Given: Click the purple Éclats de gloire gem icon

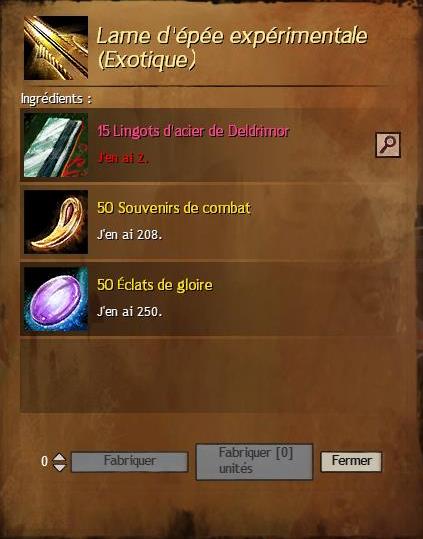Looking at the screenshot, I should coord(56,299).
